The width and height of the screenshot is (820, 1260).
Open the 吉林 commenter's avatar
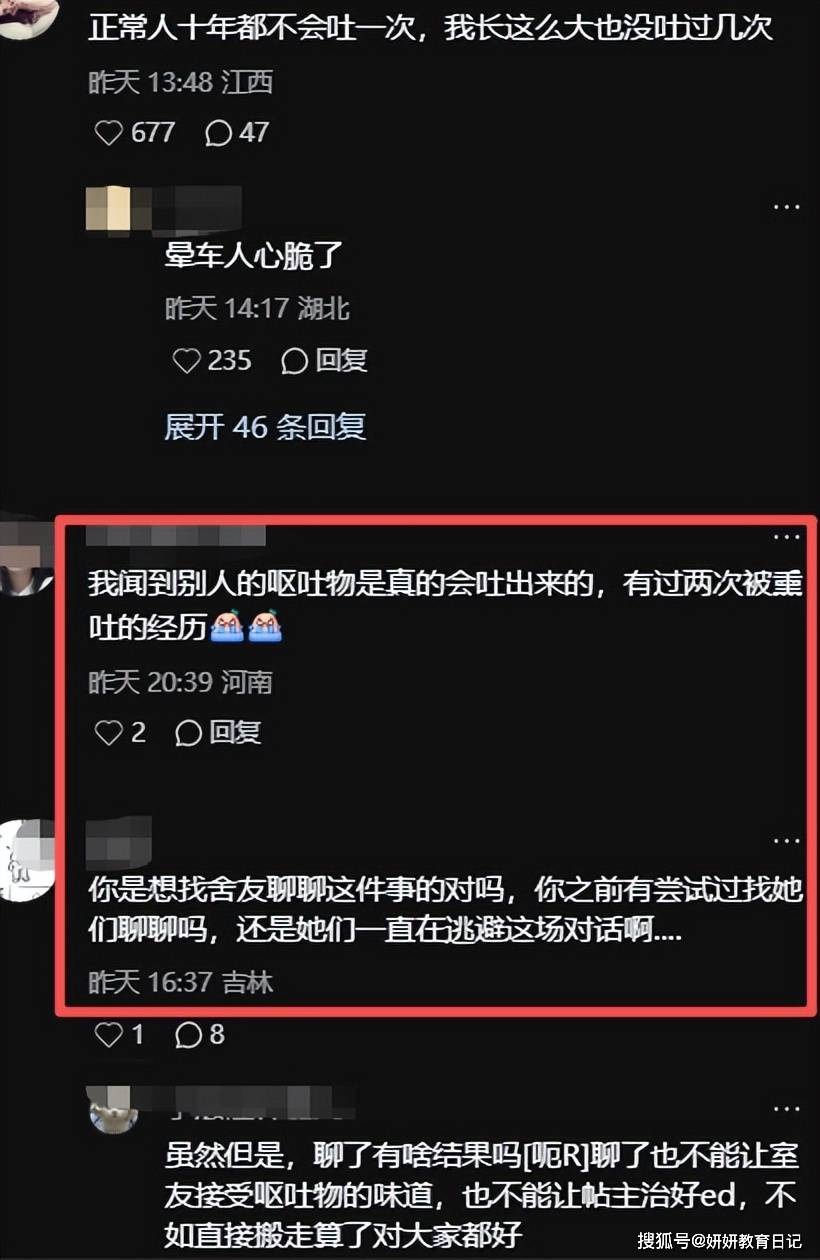pyautogui.click(x=26, y=860)
